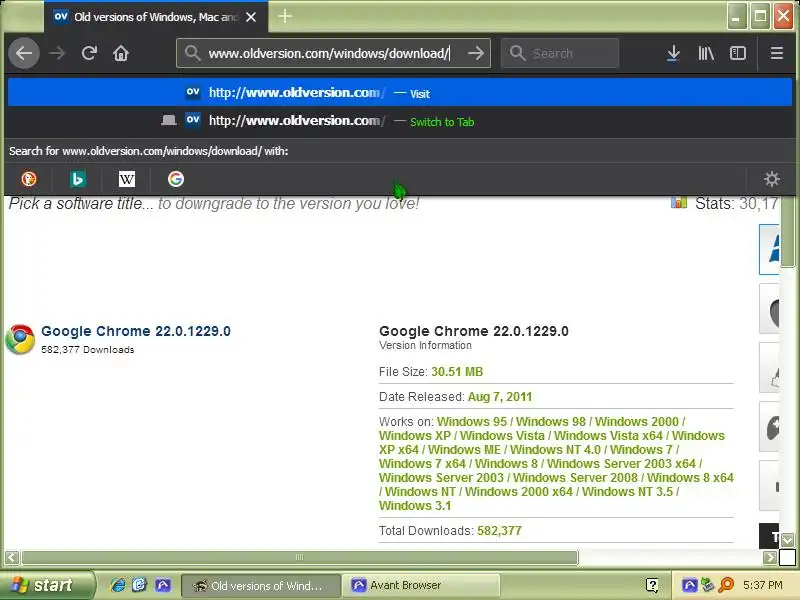Click the horizontal scrollbar left arrow
Screen dimensions: 800x600
[12, 557]
